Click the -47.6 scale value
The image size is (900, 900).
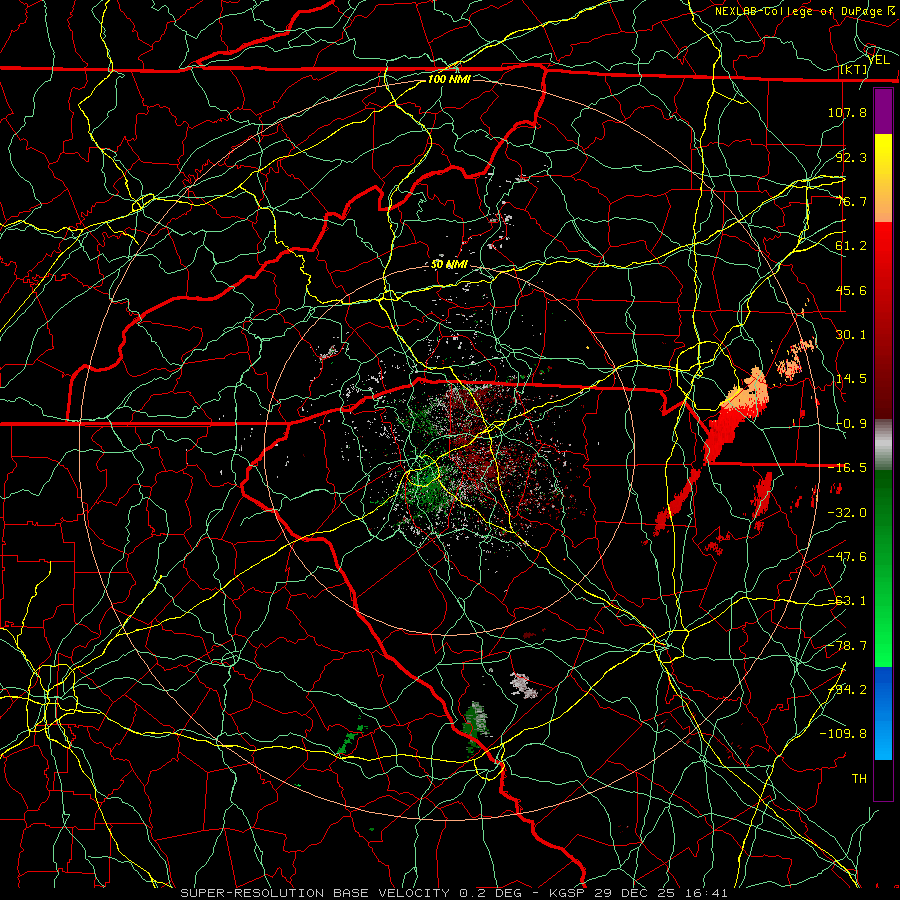point(847,557)
